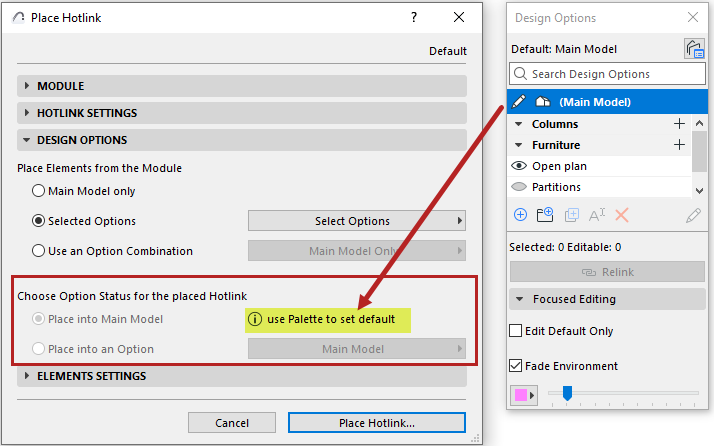The width and height of the screenshot is (714, 446).
Task: Collapse the DESIGN OPTIONS panel
Action: (242, 139)
